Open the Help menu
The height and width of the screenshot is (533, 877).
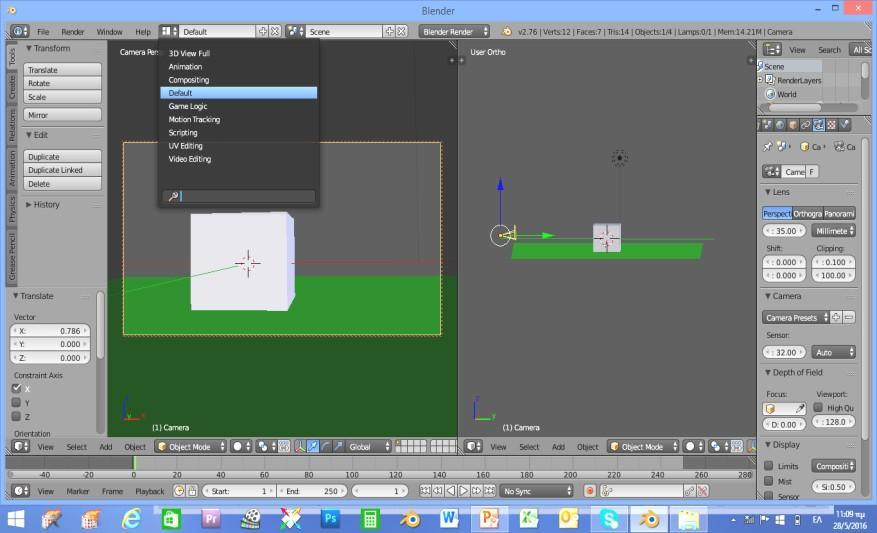[143, 32]
